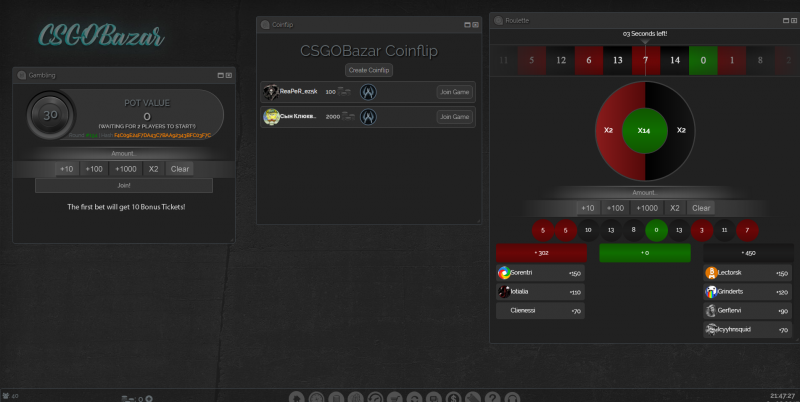Open the Home icon in the bottom dock
This screenshot has height=402, width=800.
(296, 397)
